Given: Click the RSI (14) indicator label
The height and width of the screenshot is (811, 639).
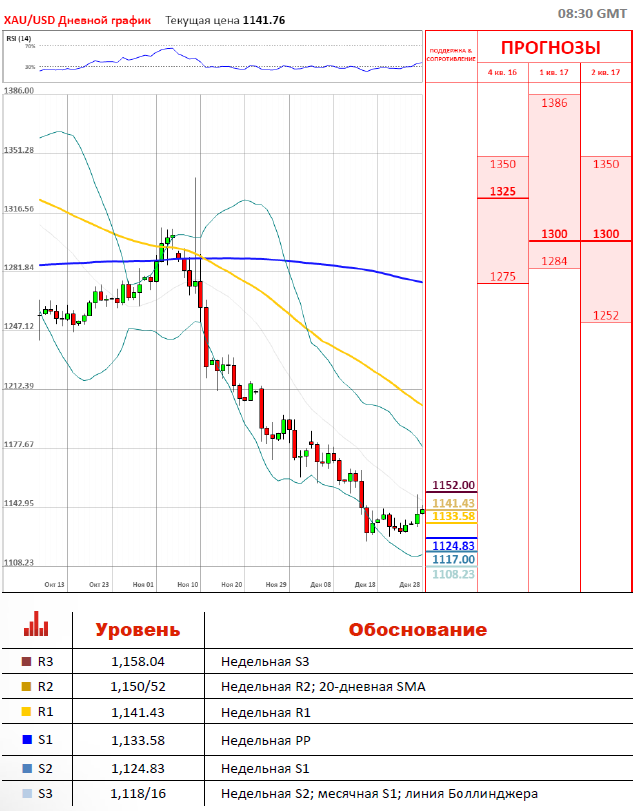Looking at the screenshot, I should pyautogui.click(x=18, y=38).
